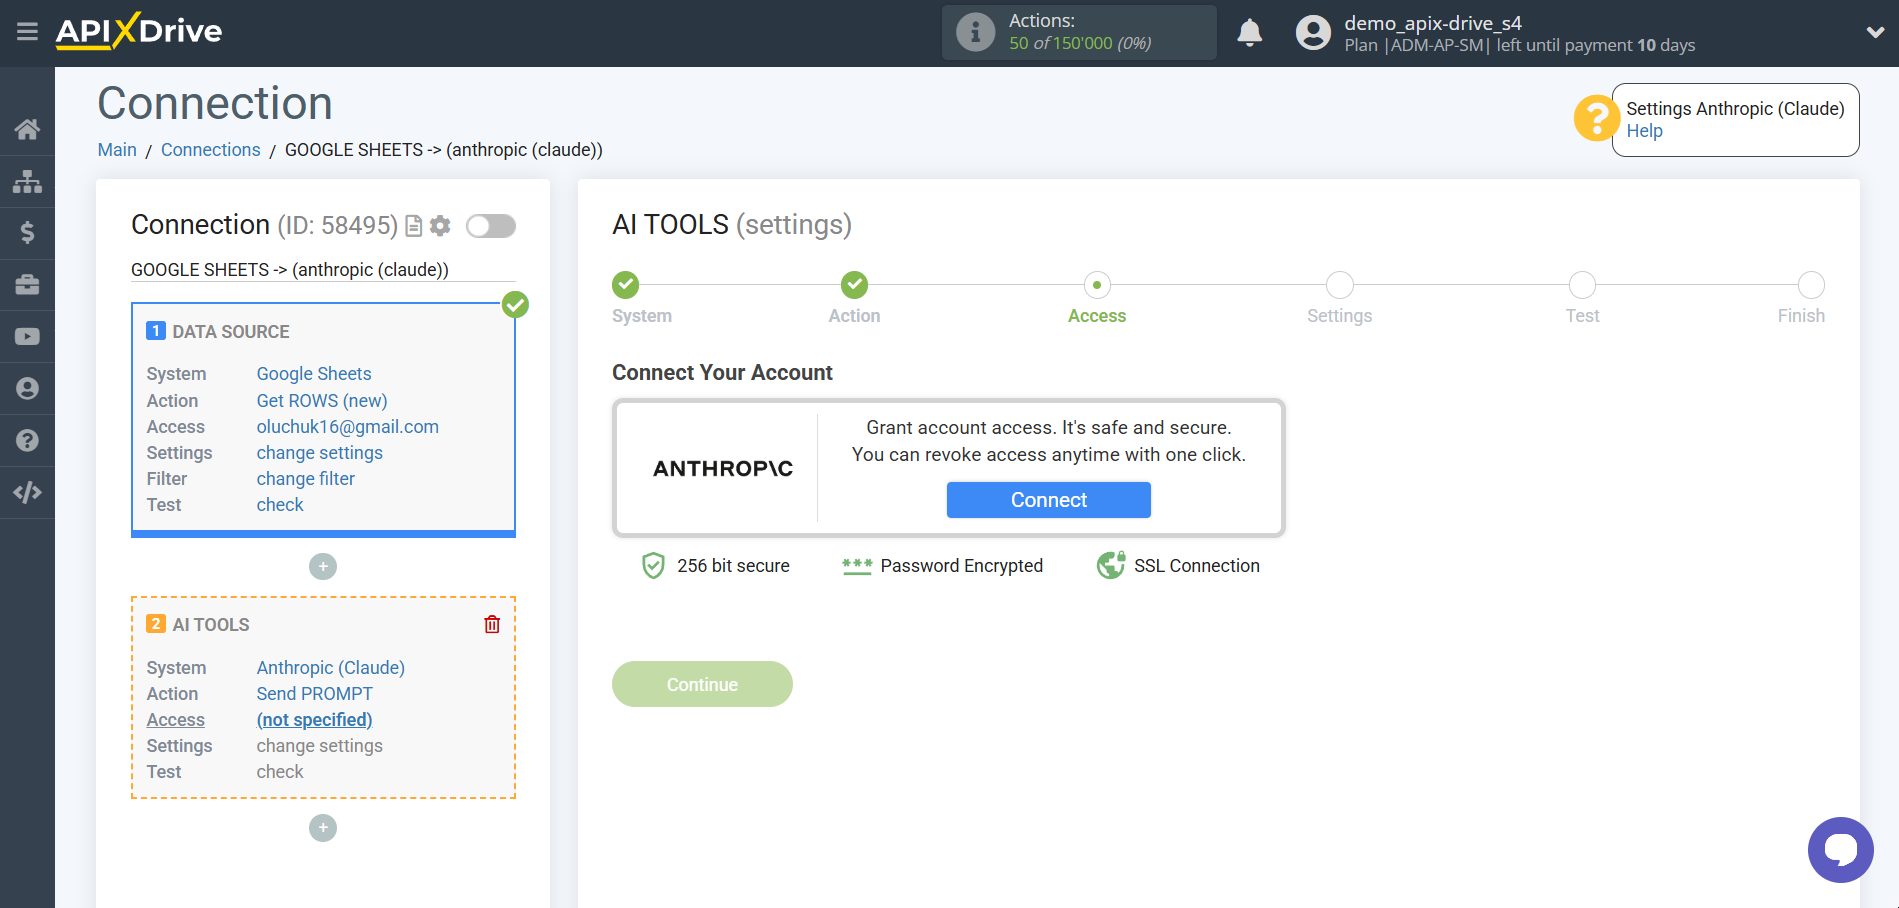Open the billing dollar sidebar icon
This screenshot has height=908, width=1899.
(x=27, y=233)
